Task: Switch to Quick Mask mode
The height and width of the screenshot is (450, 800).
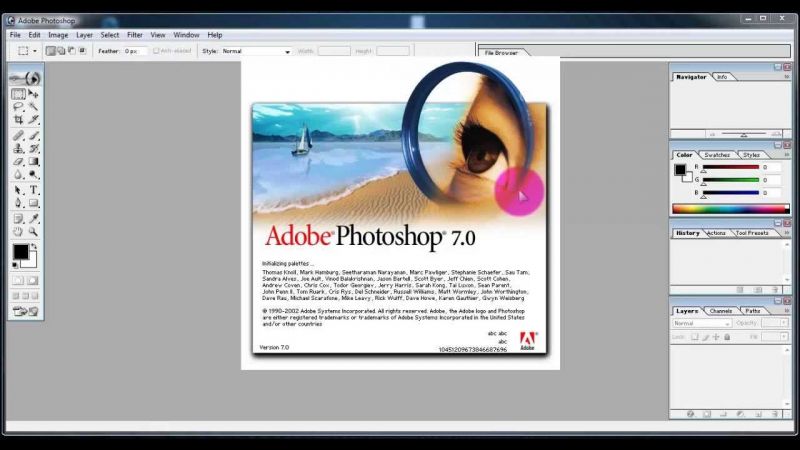Action: (34, 279)
